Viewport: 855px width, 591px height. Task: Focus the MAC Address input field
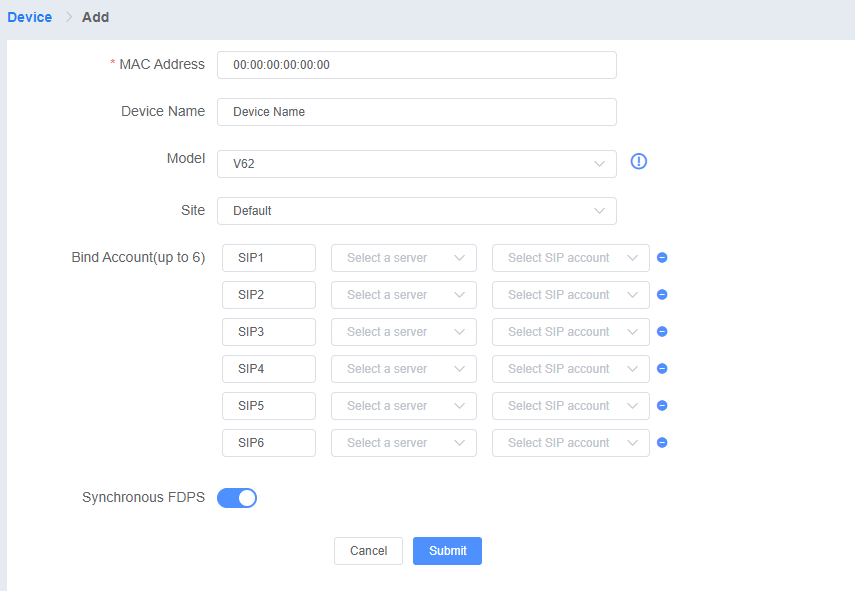tap(417, 65)
